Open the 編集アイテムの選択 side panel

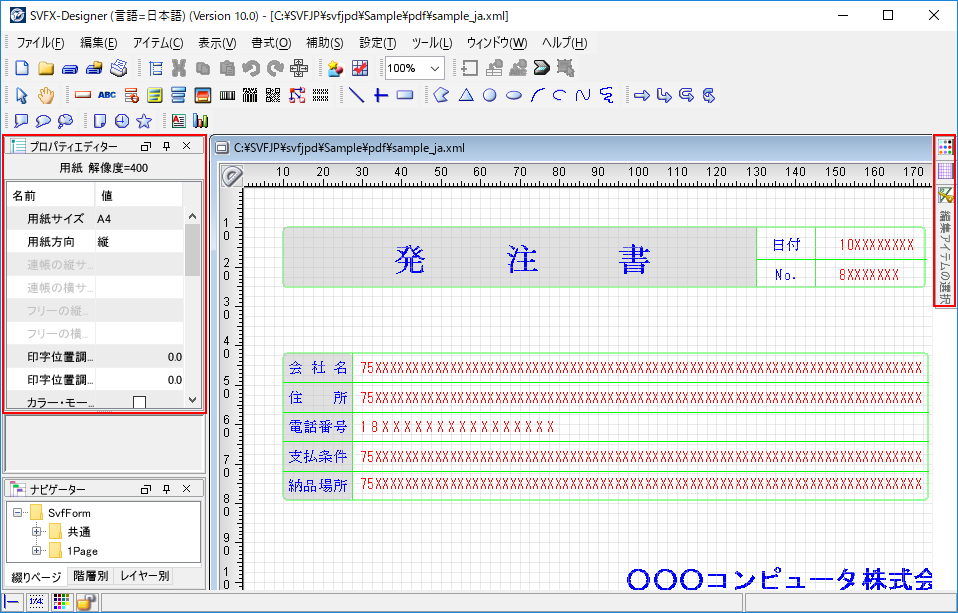[x=945, y=258]
